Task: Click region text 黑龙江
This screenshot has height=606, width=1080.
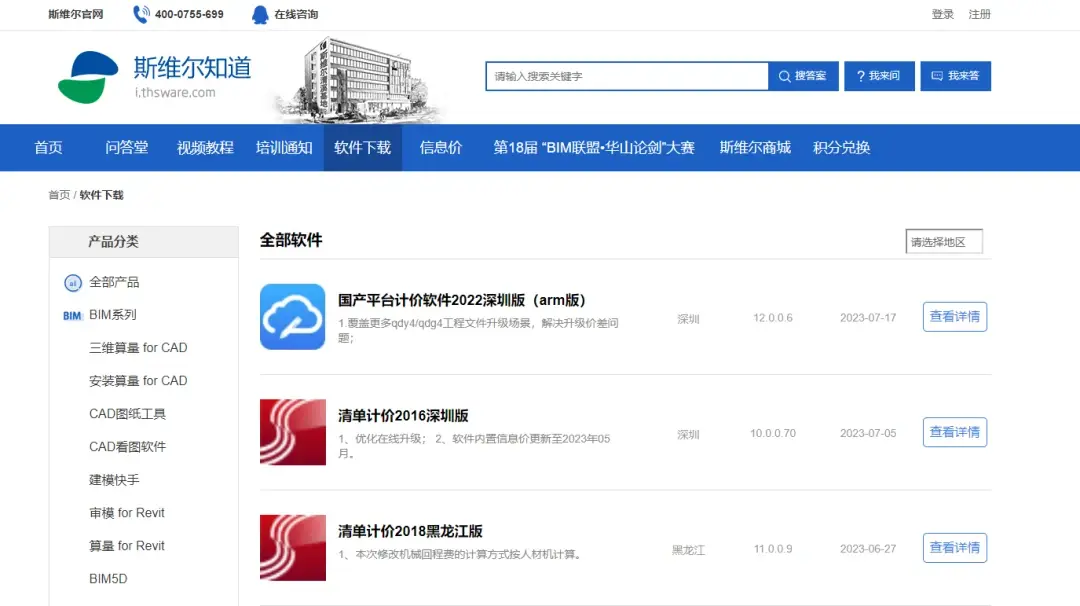Action: click(x=688, y=550)
